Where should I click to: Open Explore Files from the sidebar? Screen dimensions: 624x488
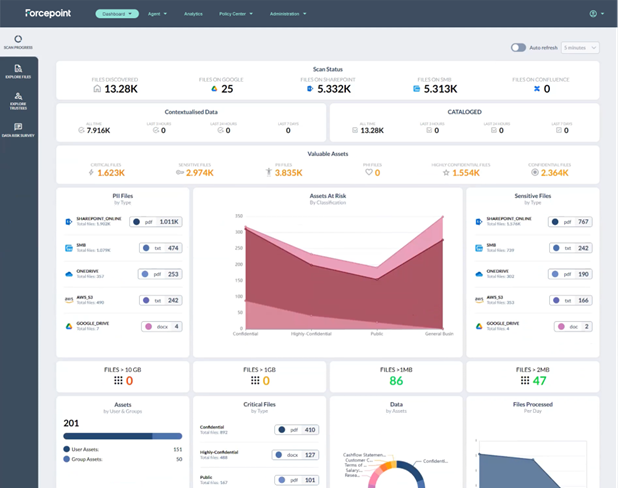coord(18,70)
